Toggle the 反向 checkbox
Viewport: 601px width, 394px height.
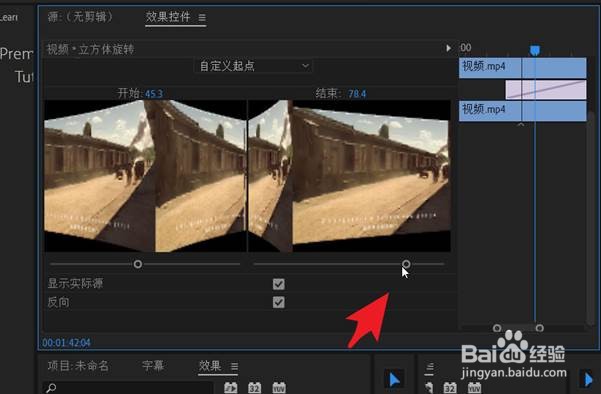(x=279, y=302)
